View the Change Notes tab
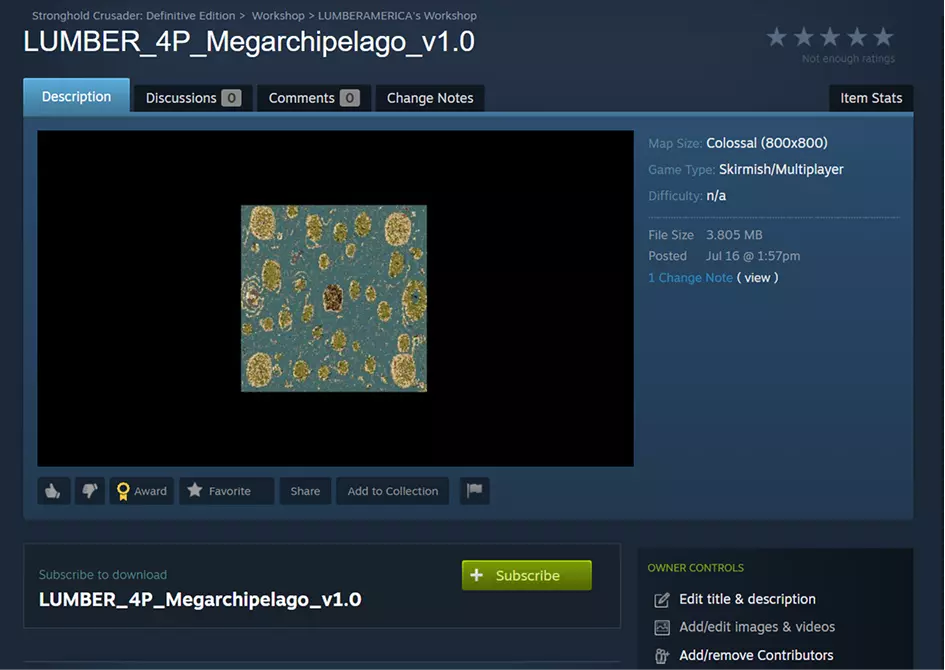This screenshot has width=945, height=670. pos(430,98)
